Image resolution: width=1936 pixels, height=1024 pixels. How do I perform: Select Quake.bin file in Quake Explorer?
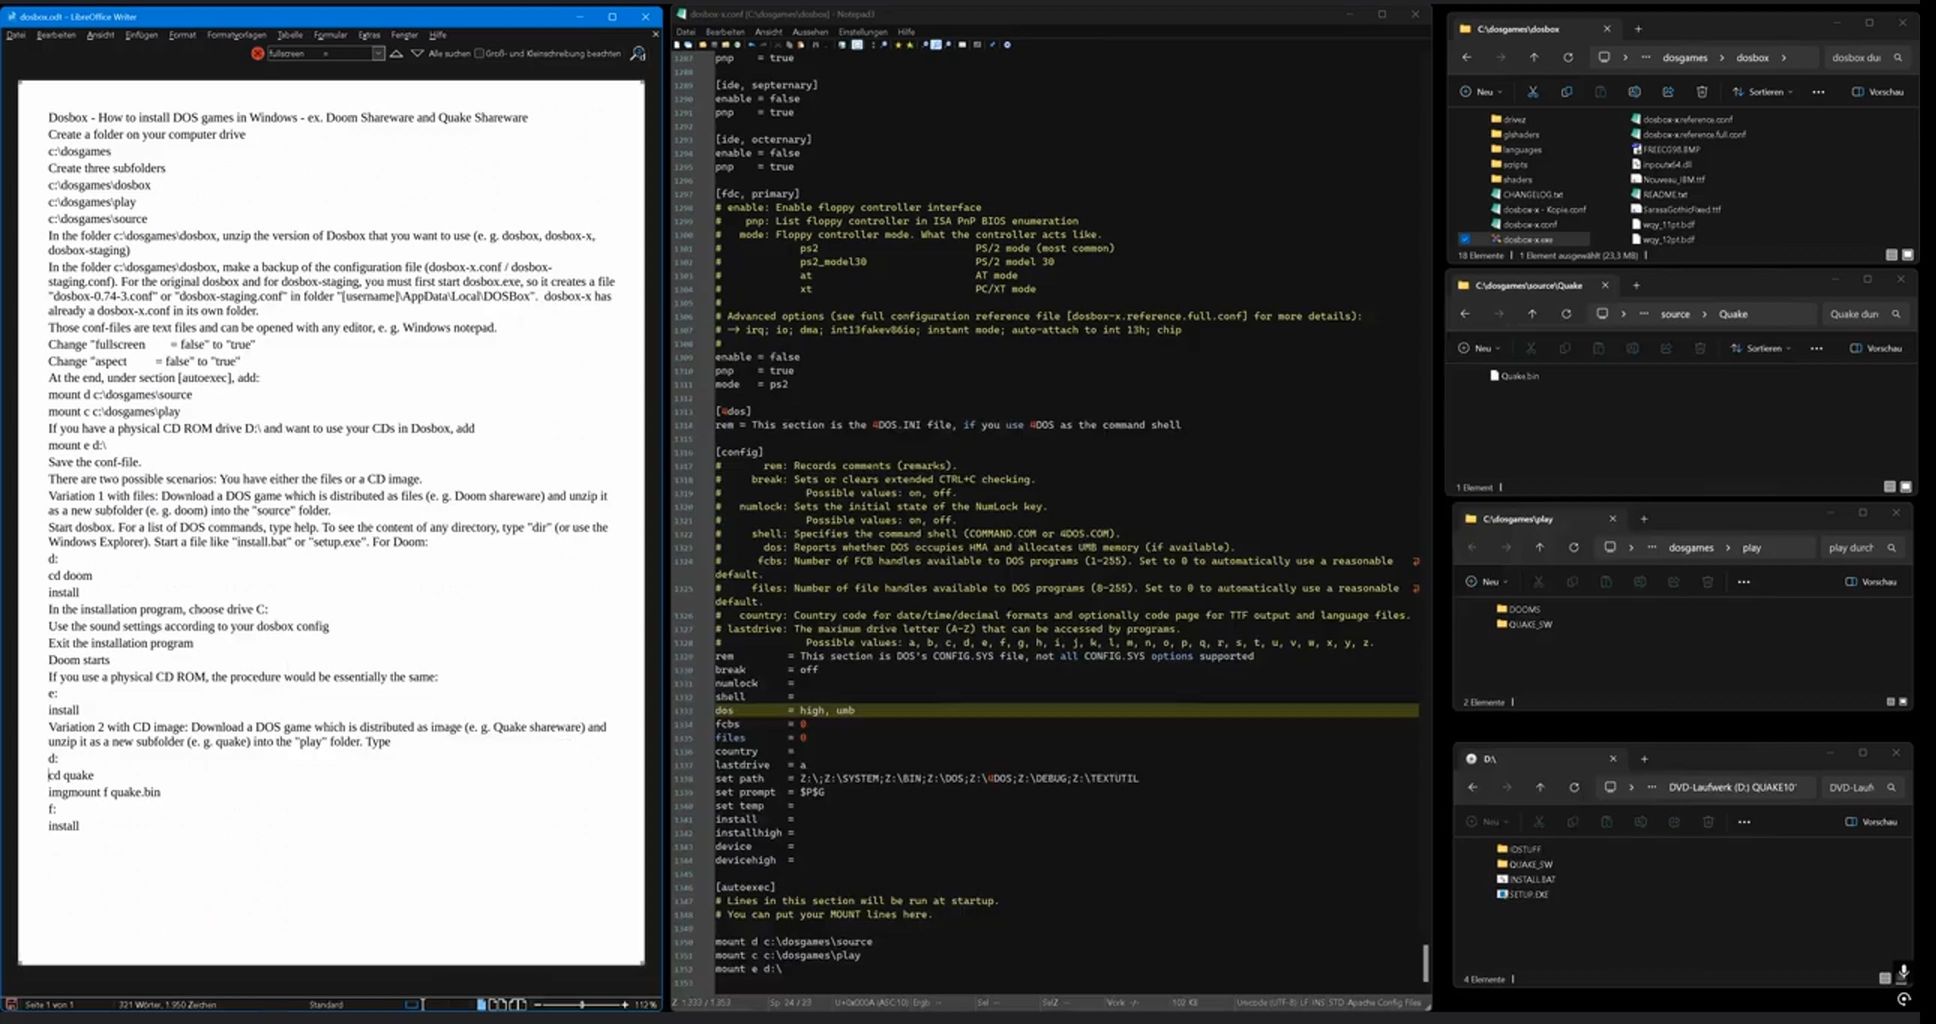coord(1515,376)
